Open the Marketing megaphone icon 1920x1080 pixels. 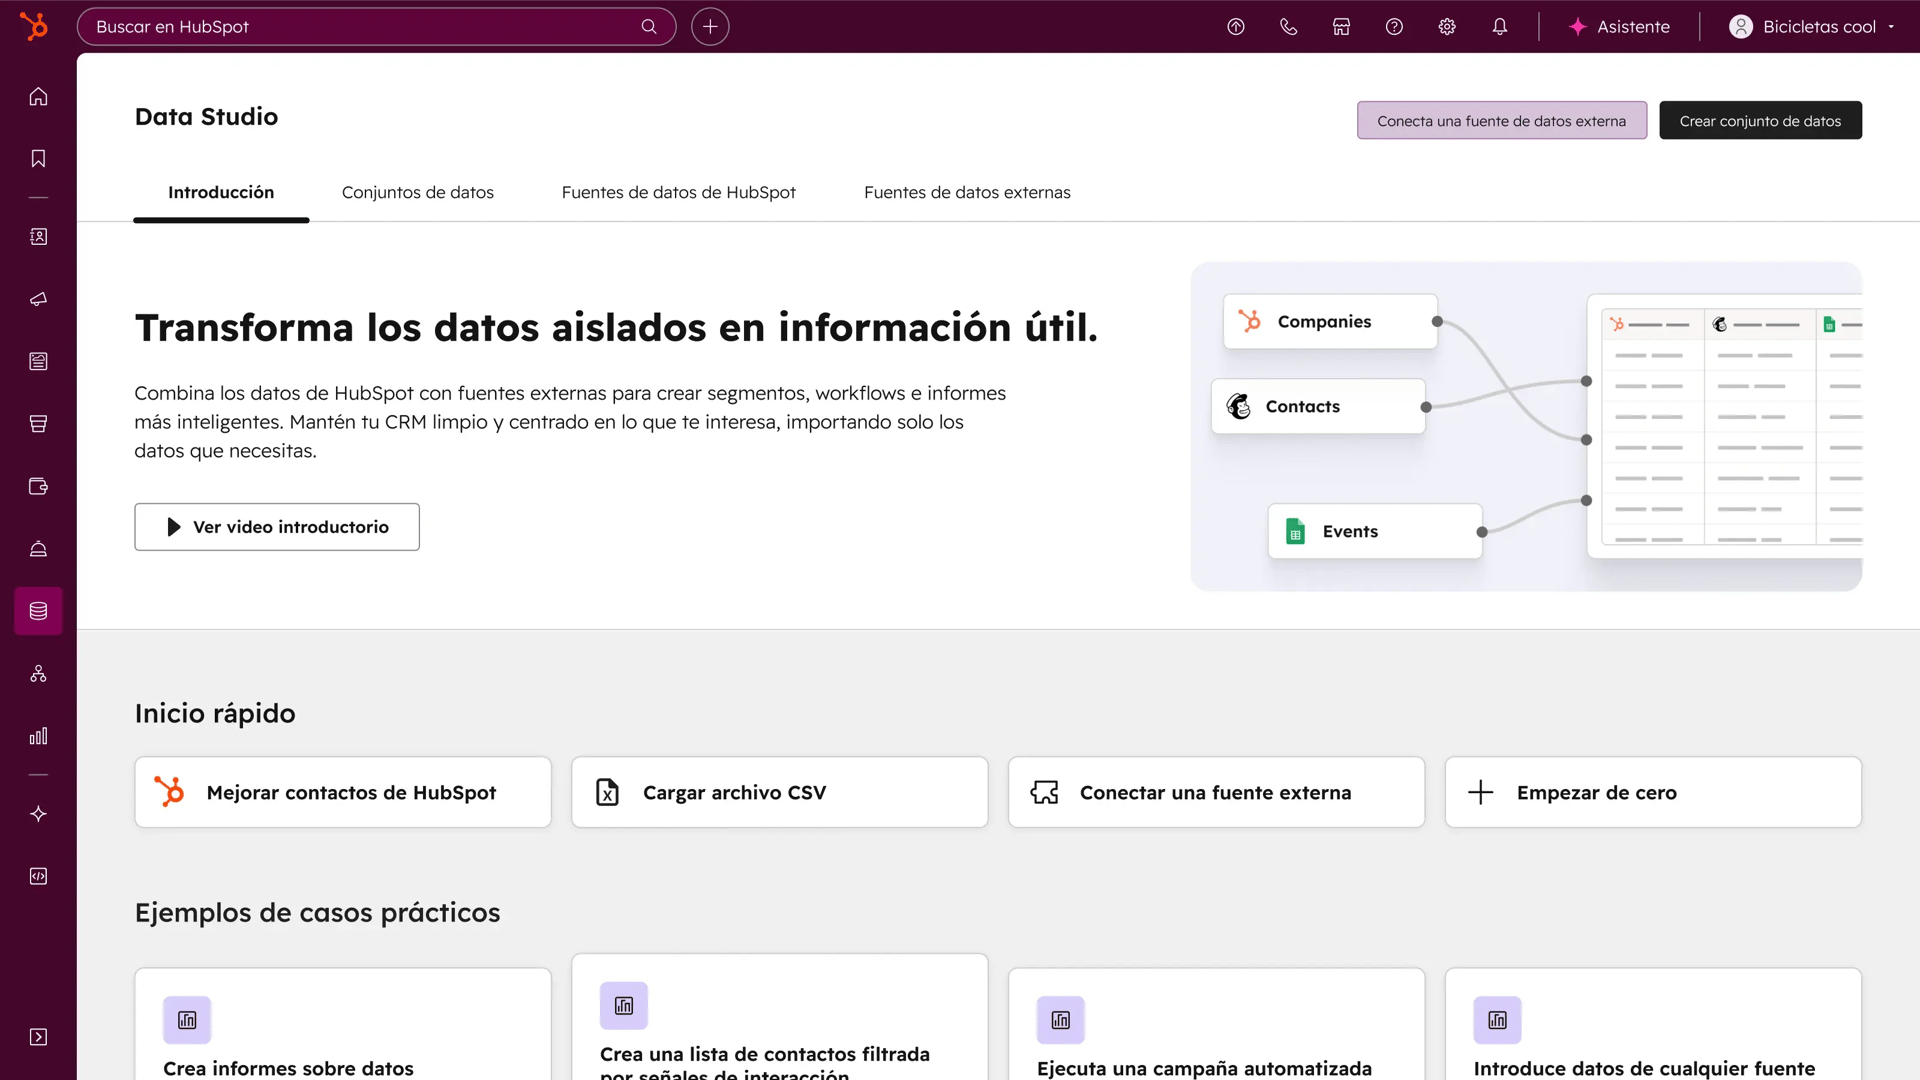pos(38,299)
